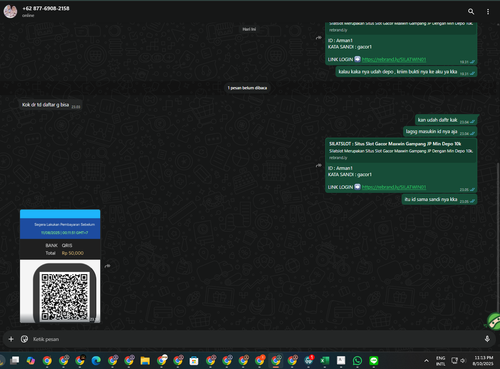Open the taskbar clock and calendar
Image resolution: width=500 pixels, height=369 pixels.
tap(483, 361)
